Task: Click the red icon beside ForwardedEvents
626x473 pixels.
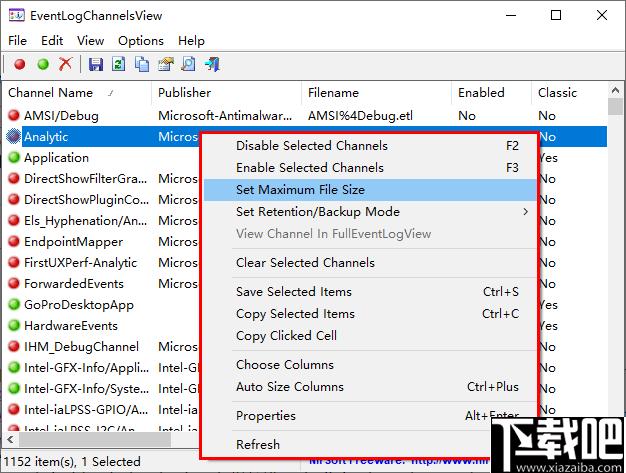Action: (x=14, y=283)
